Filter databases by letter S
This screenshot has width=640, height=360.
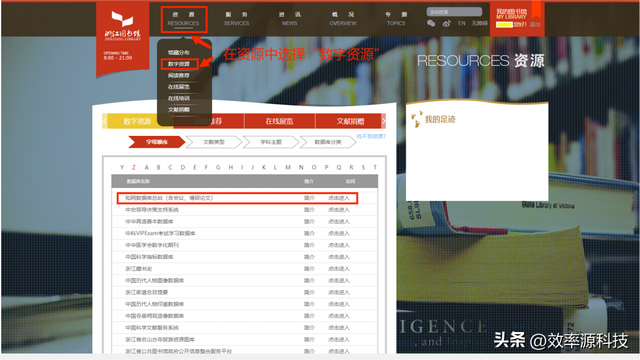363,167
